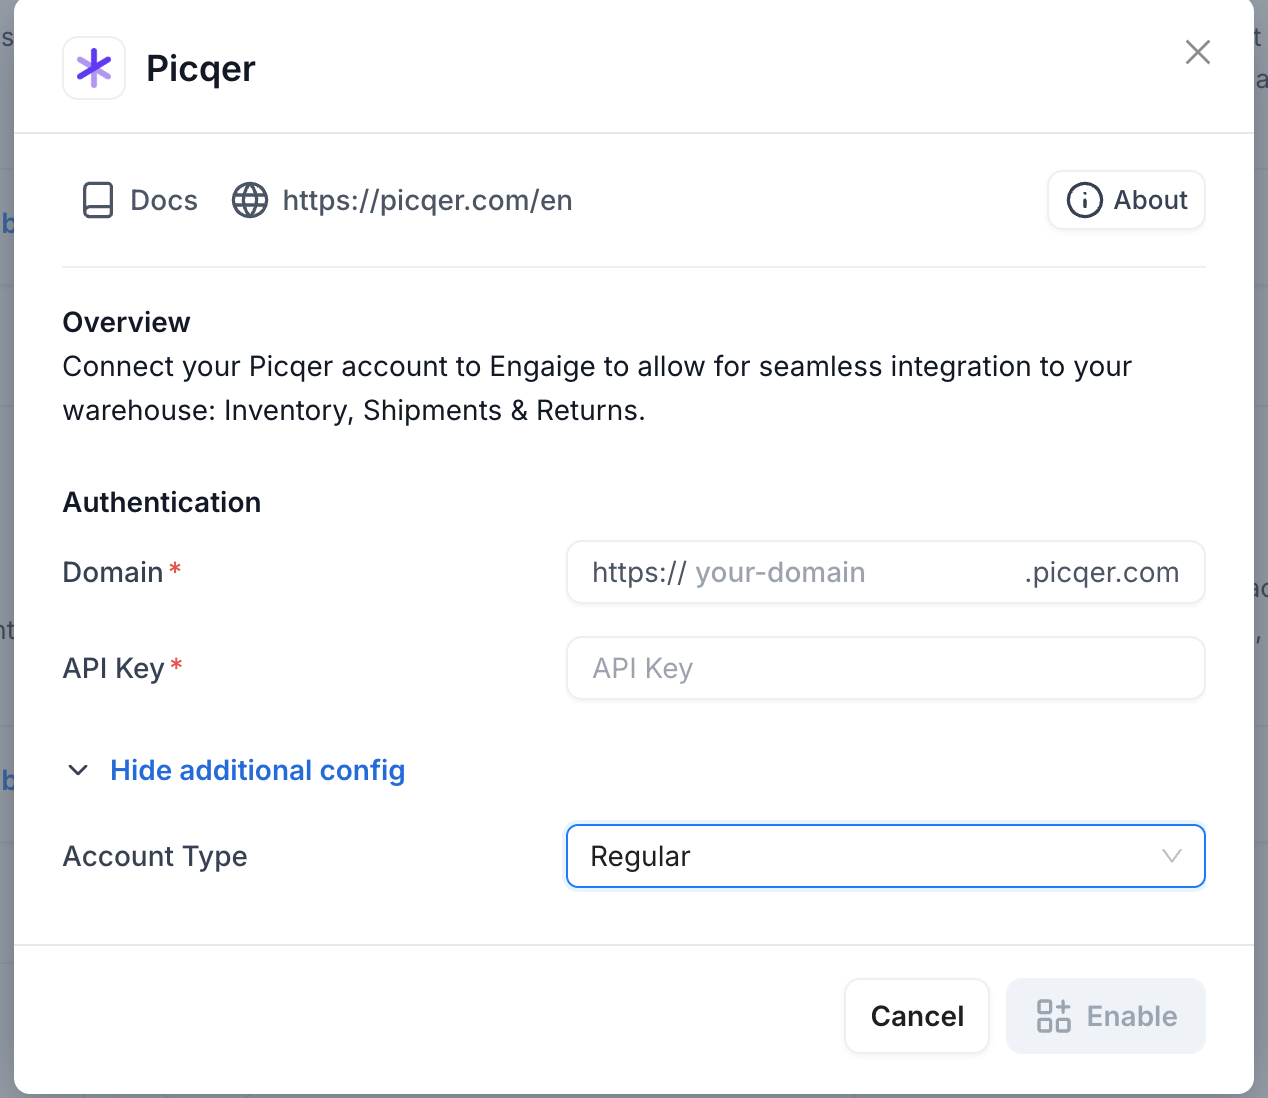Click the Cancel button
Image resolution: width=1268 pixels, height=1098 pixels.
917,1016
